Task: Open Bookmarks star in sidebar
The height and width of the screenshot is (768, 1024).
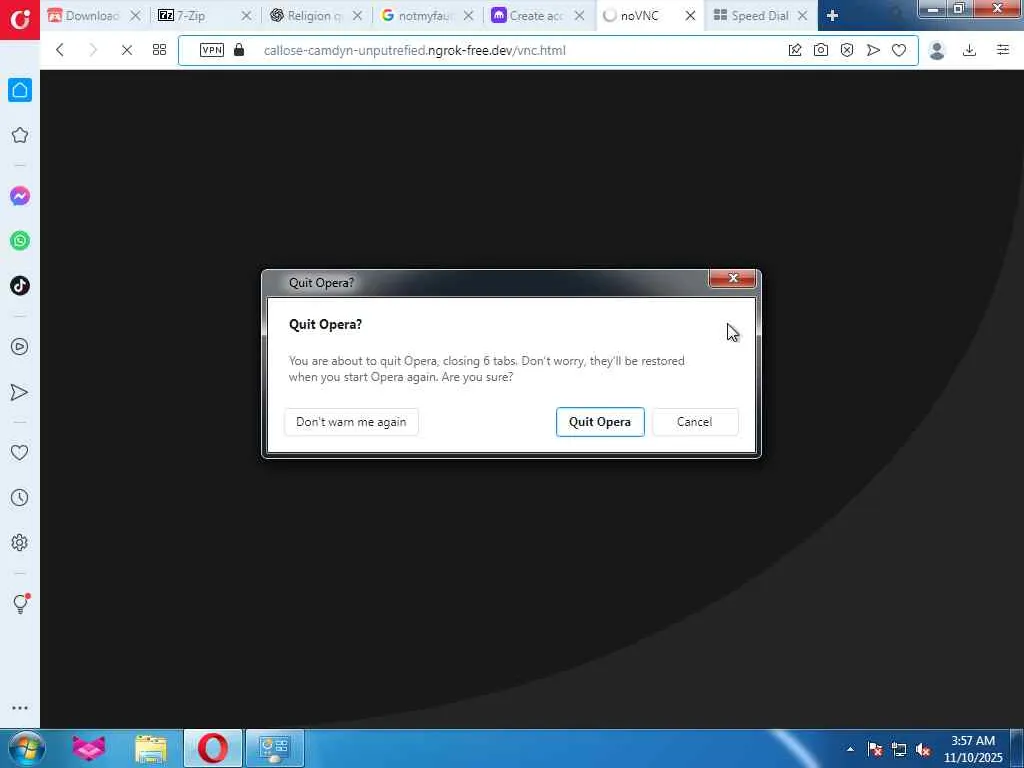Action: [x=20, y=135]
